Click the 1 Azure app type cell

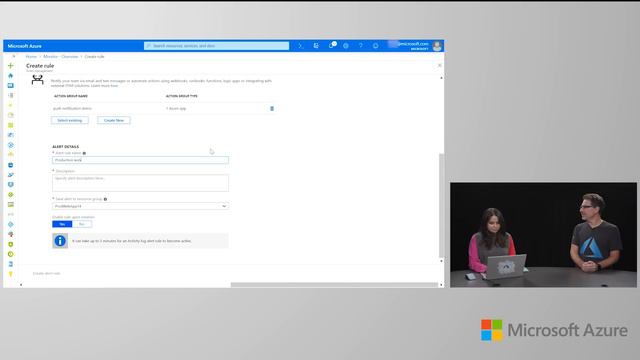176,109
